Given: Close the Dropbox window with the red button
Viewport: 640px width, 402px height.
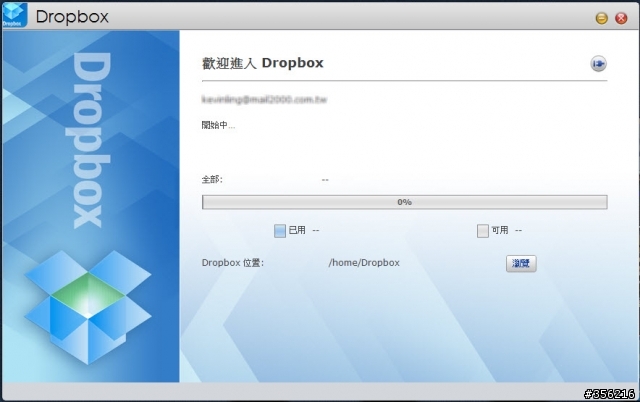Looking at the screenshot, I should [621, 18].
